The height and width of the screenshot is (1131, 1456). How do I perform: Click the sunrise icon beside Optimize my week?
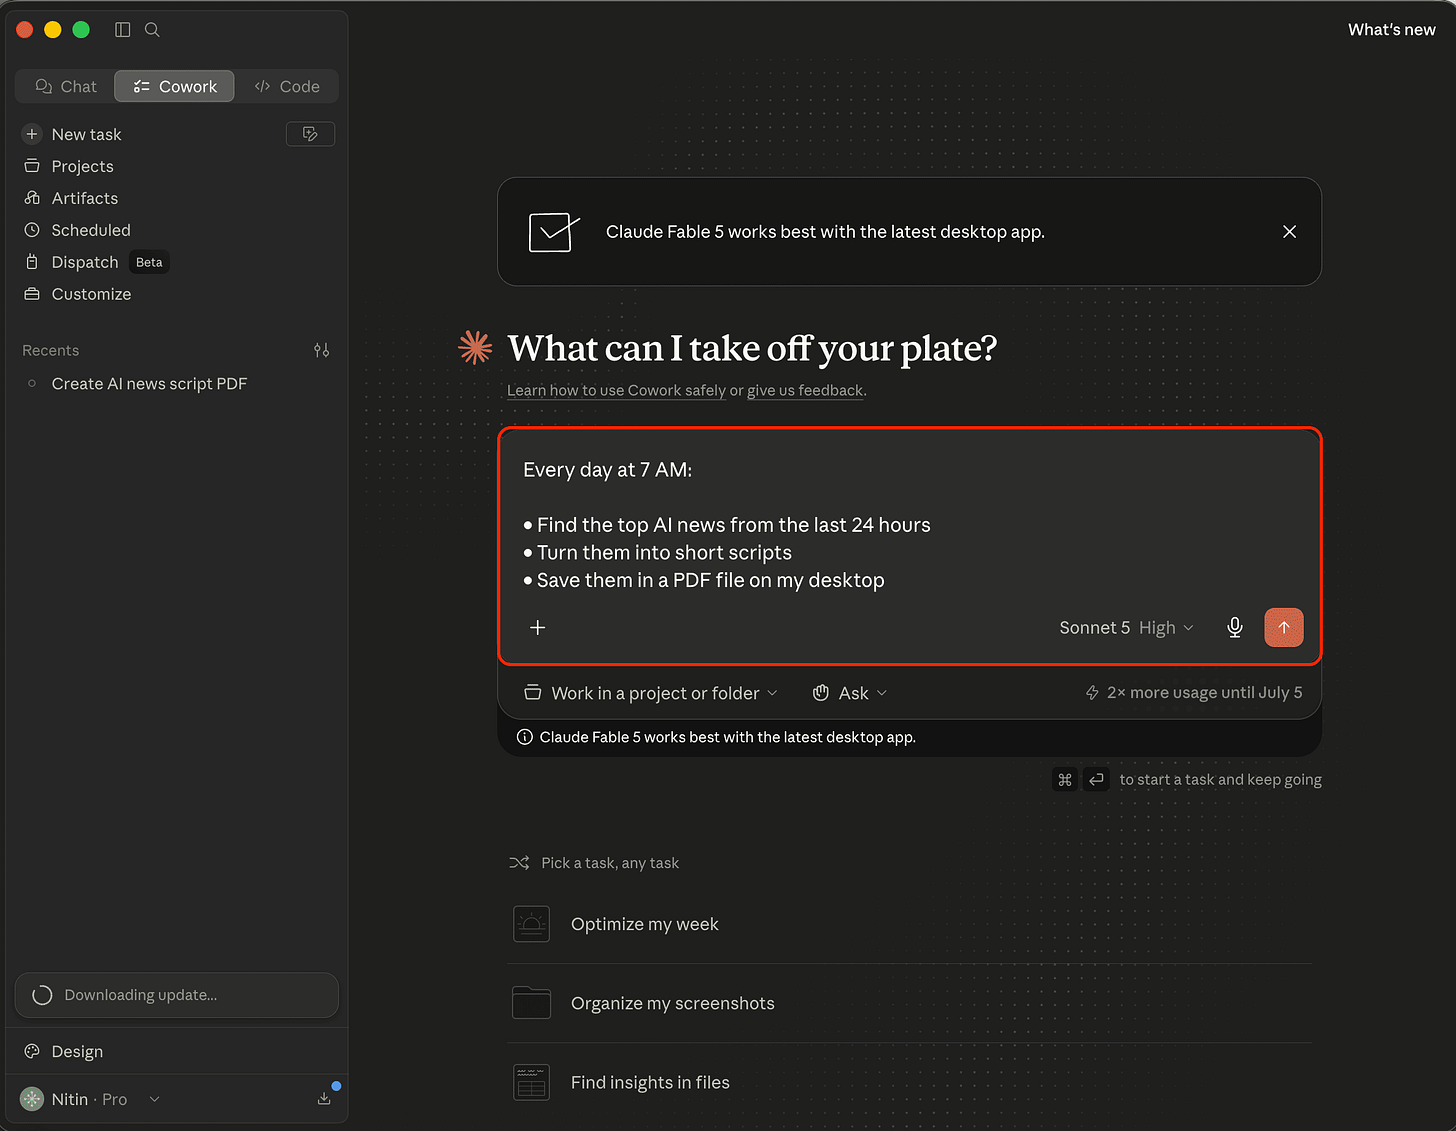coord(531,924)
